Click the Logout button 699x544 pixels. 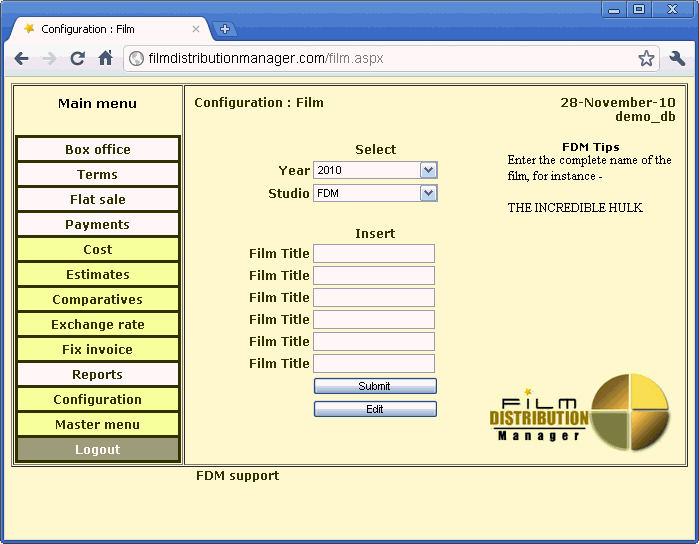point(98,450)
